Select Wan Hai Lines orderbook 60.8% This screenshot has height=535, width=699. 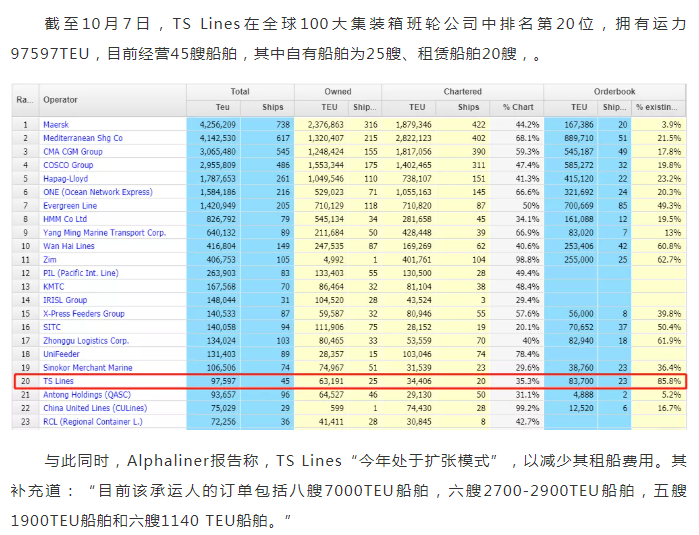[658, 246]
